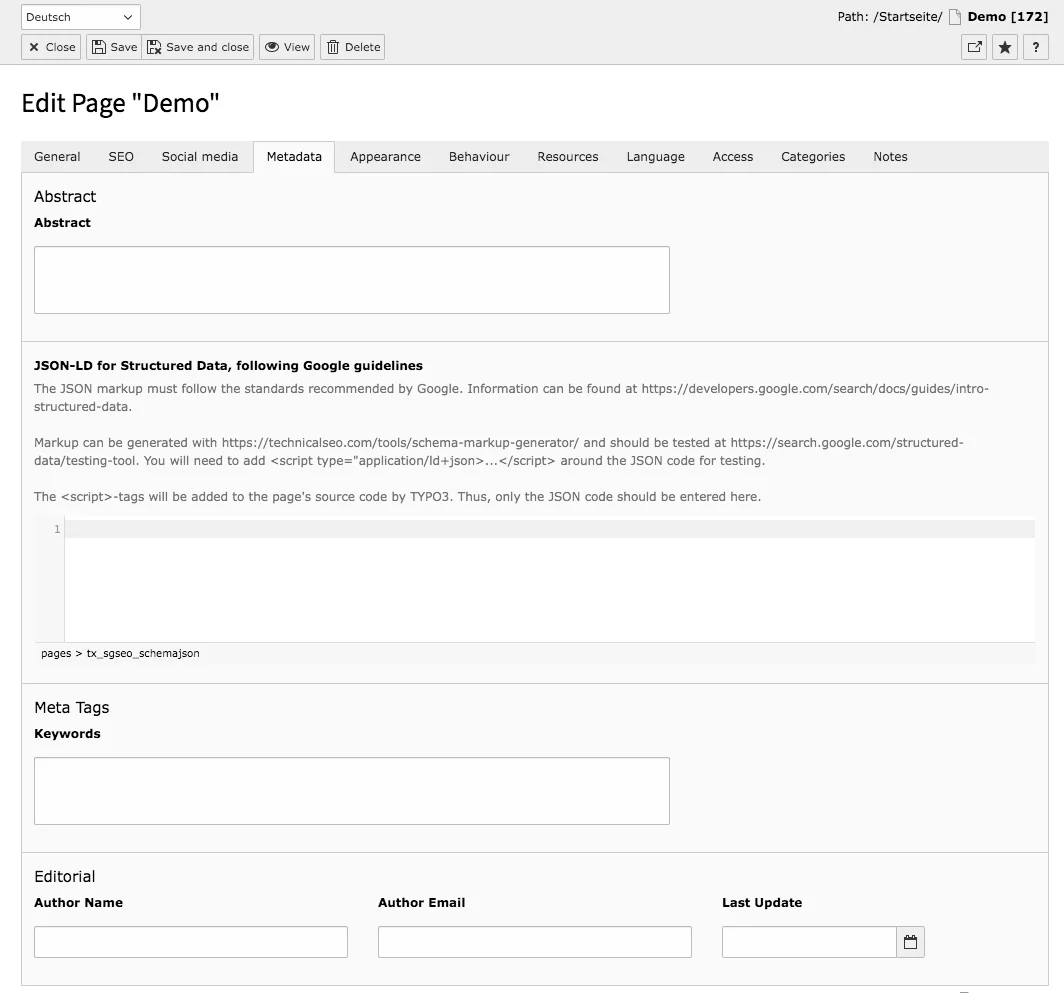Click the Close button in the toolbar
This screenshot has width=1064, height=993.
(x=50, y=46)
